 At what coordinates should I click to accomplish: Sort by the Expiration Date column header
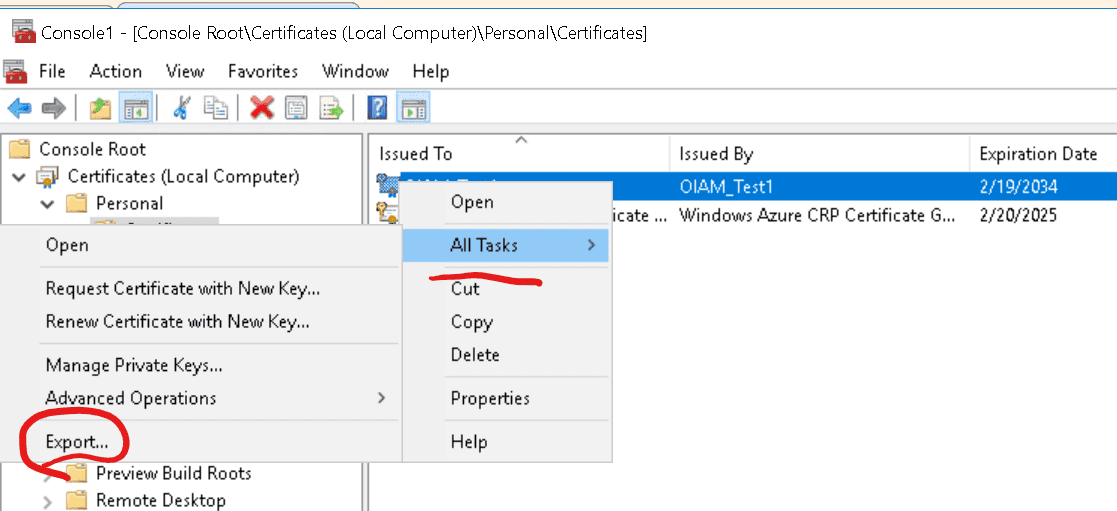click(1037, 154)
